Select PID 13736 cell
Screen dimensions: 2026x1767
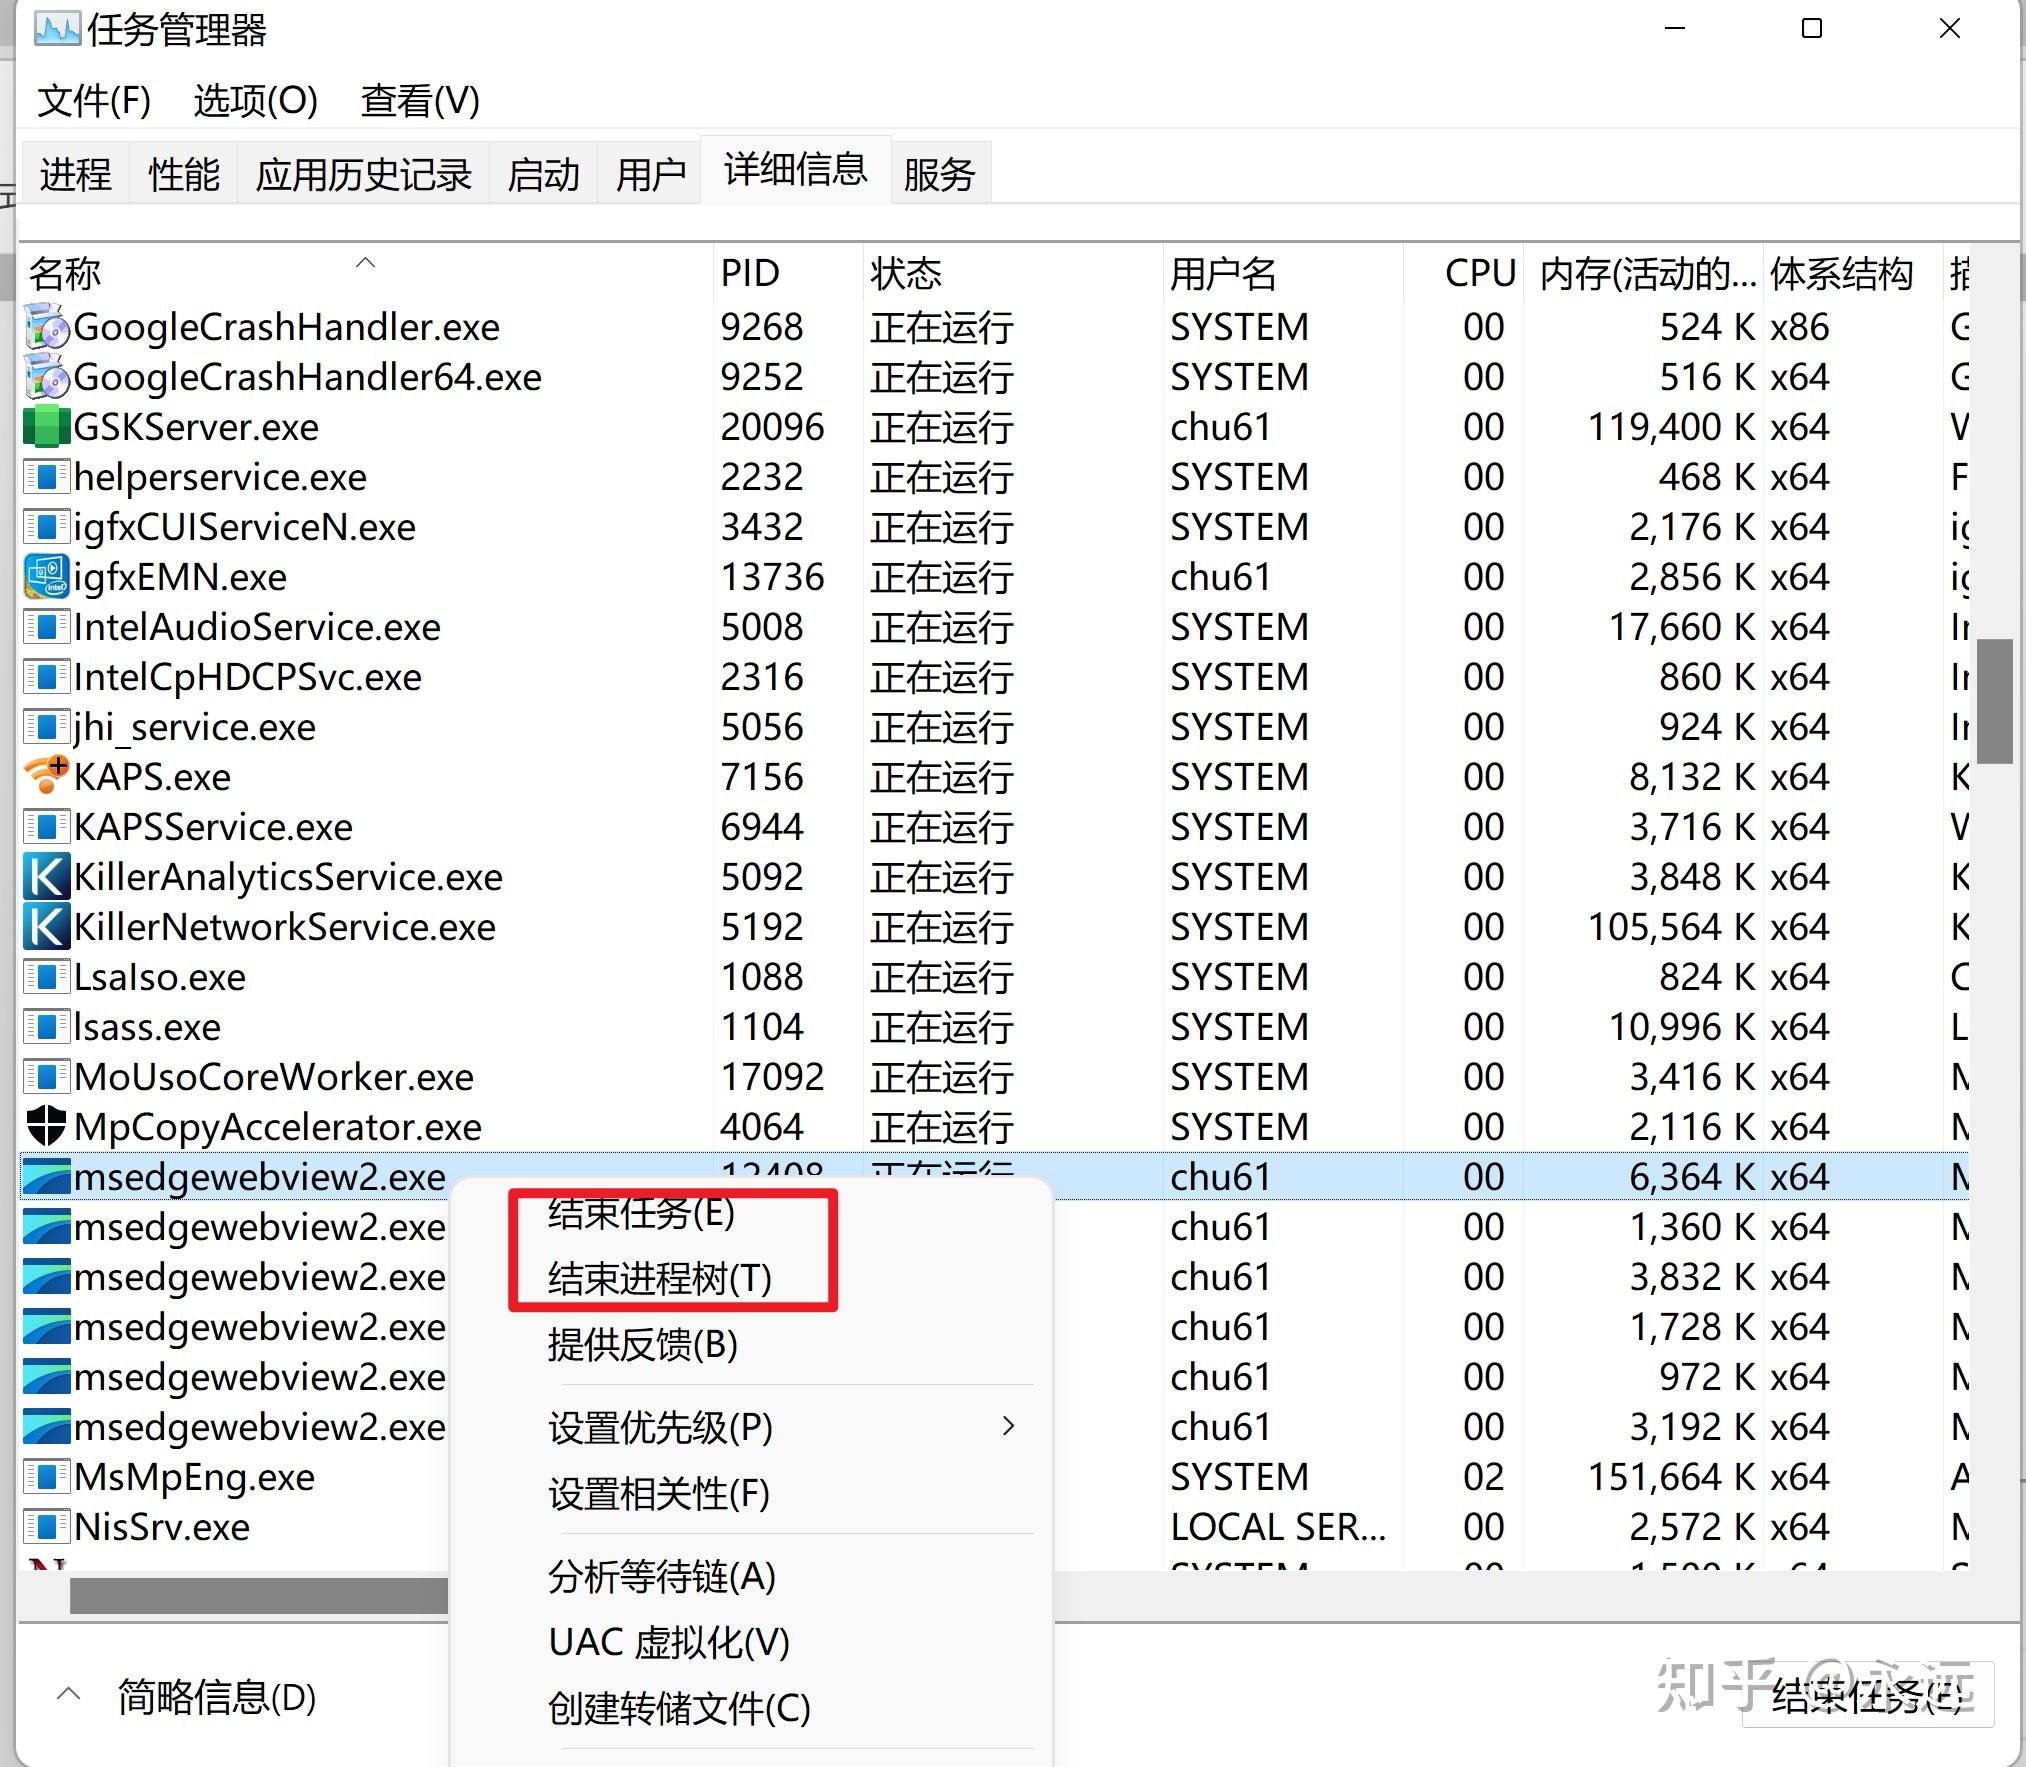pos(772,577)
